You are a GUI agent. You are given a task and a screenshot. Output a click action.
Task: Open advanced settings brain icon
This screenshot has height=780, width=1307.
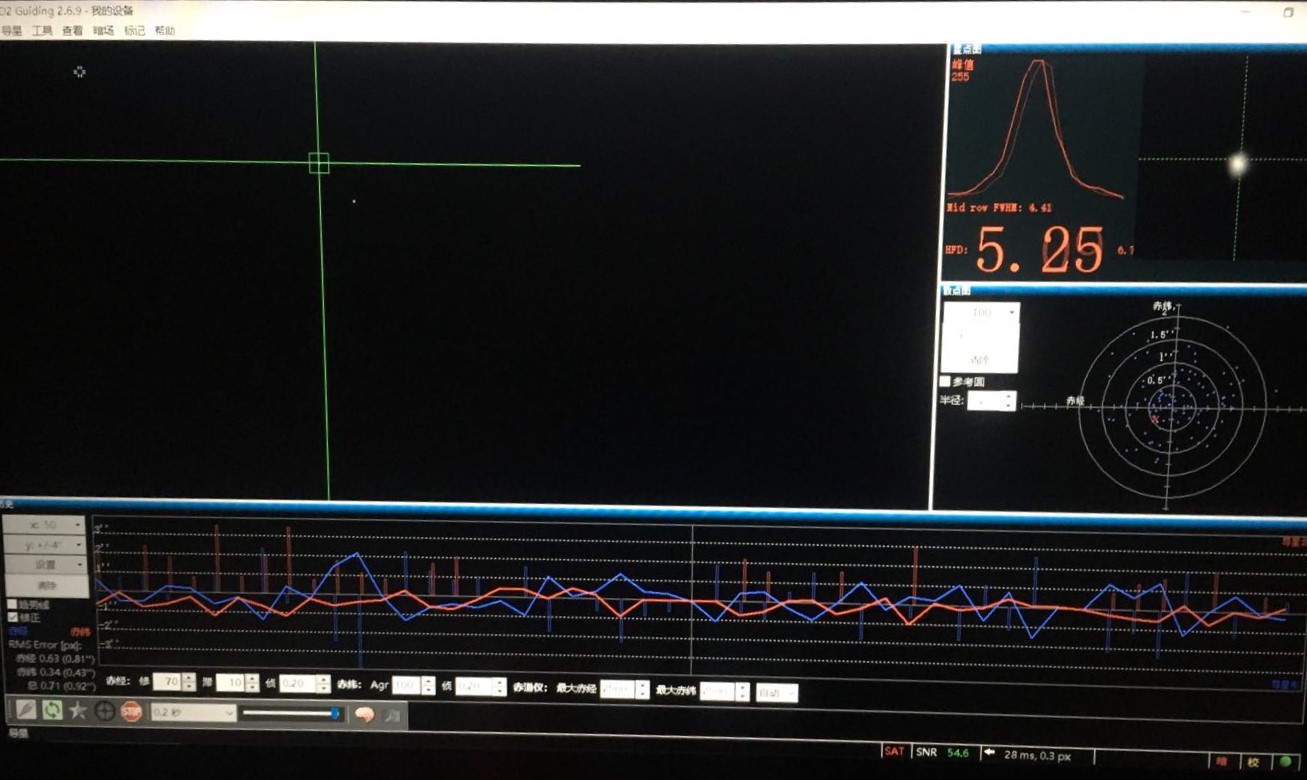pyautogui.click(x=364, y=714)
